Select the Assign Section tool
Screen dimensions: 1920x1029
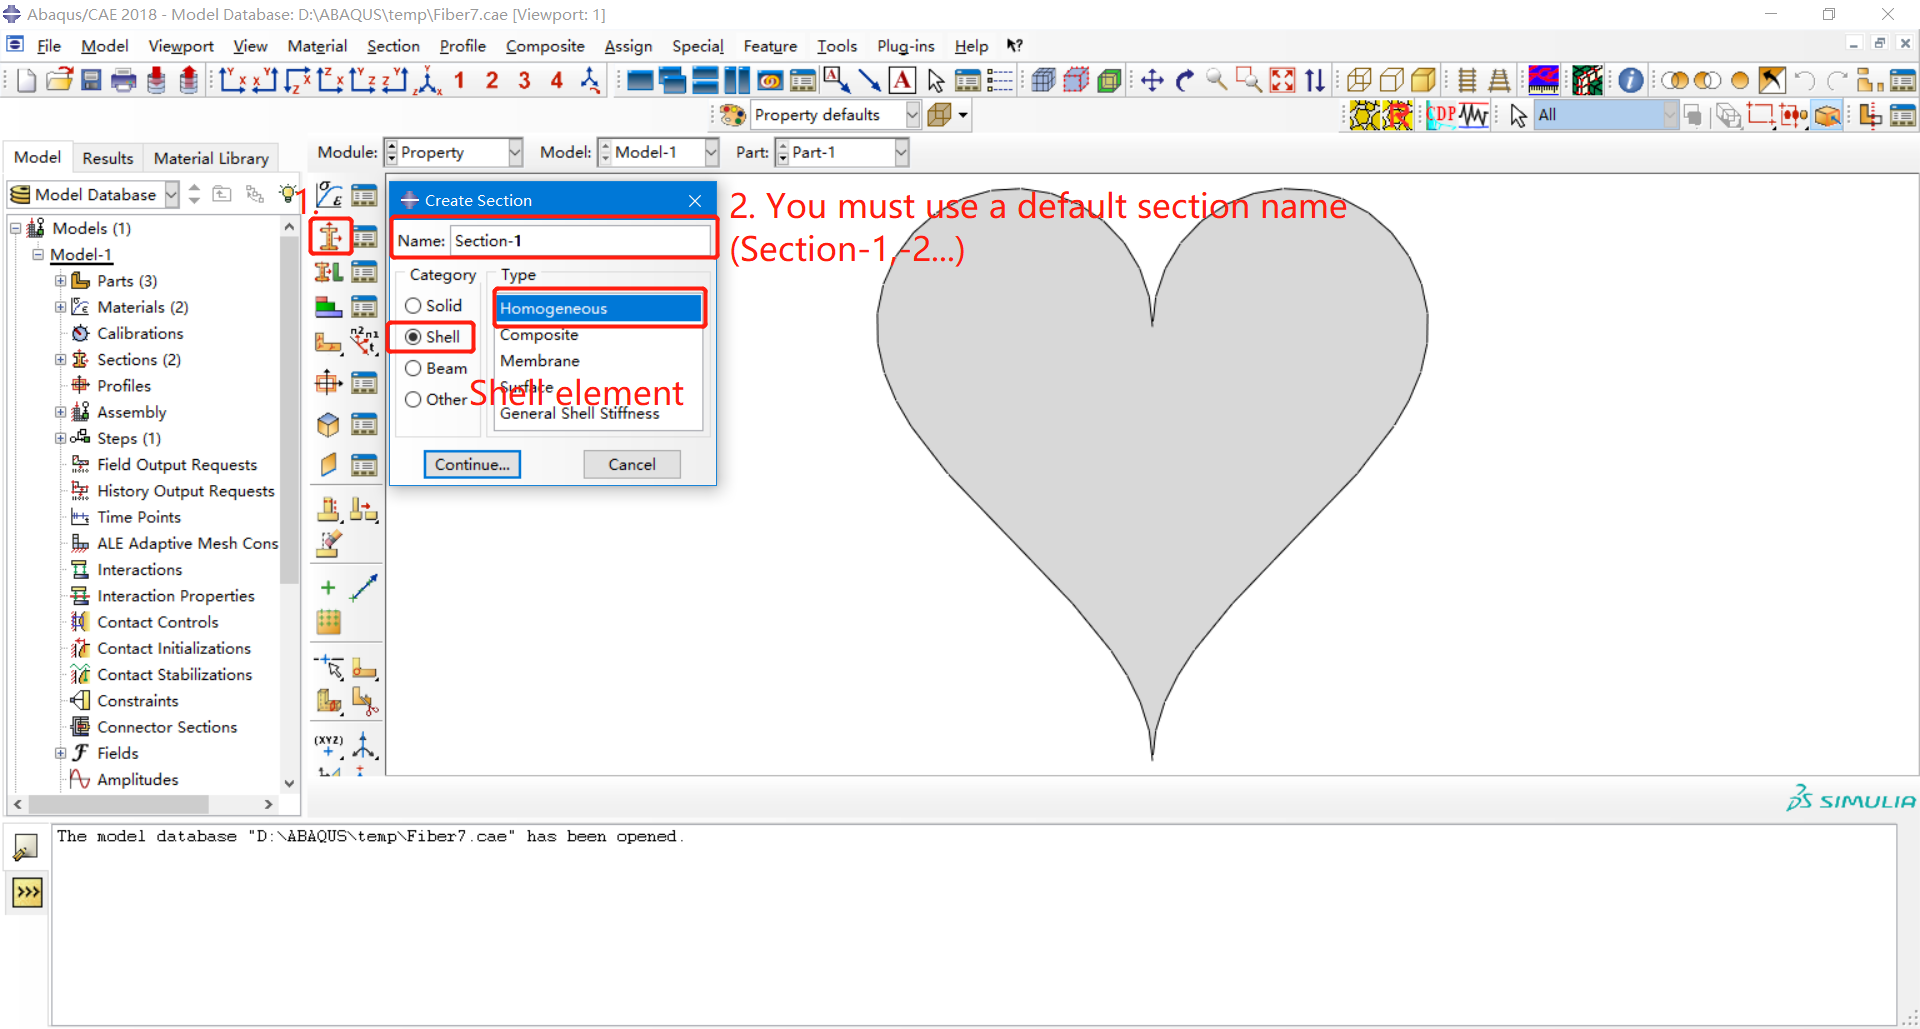tap(328, 271)
